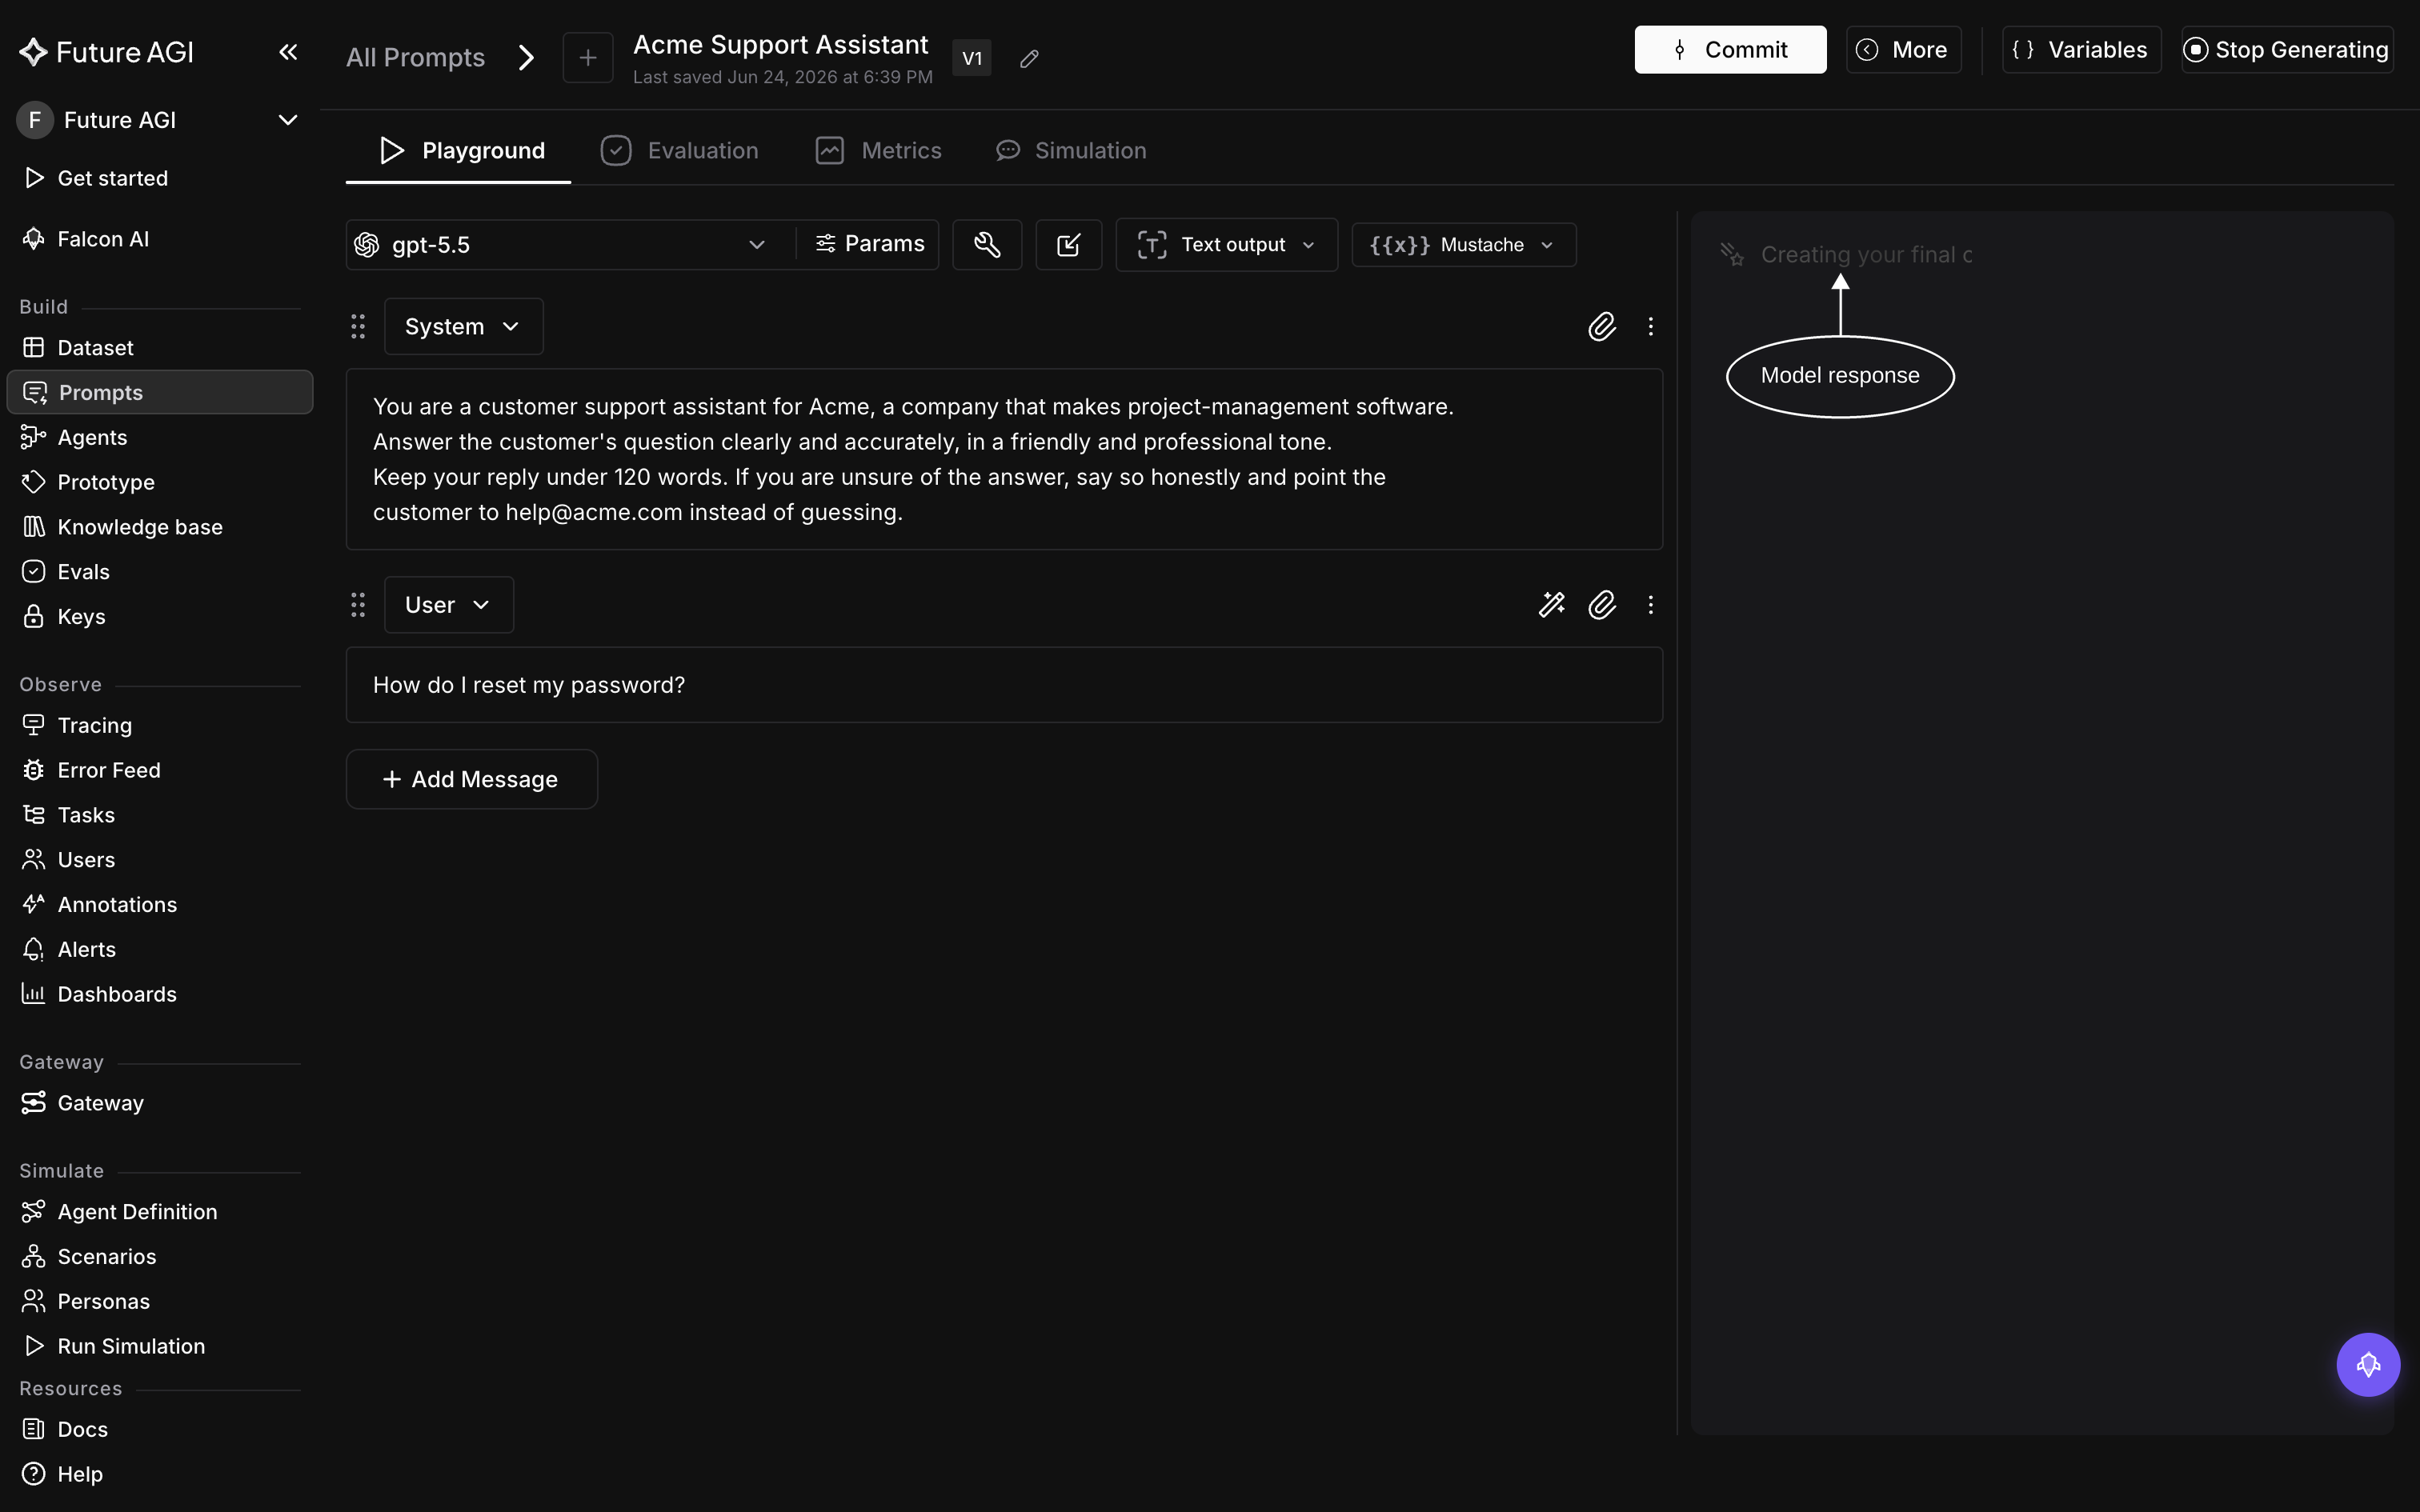The image size is (2420, 1512).
Task: Switch to the Metrics tab
Action: coord(879,151)
